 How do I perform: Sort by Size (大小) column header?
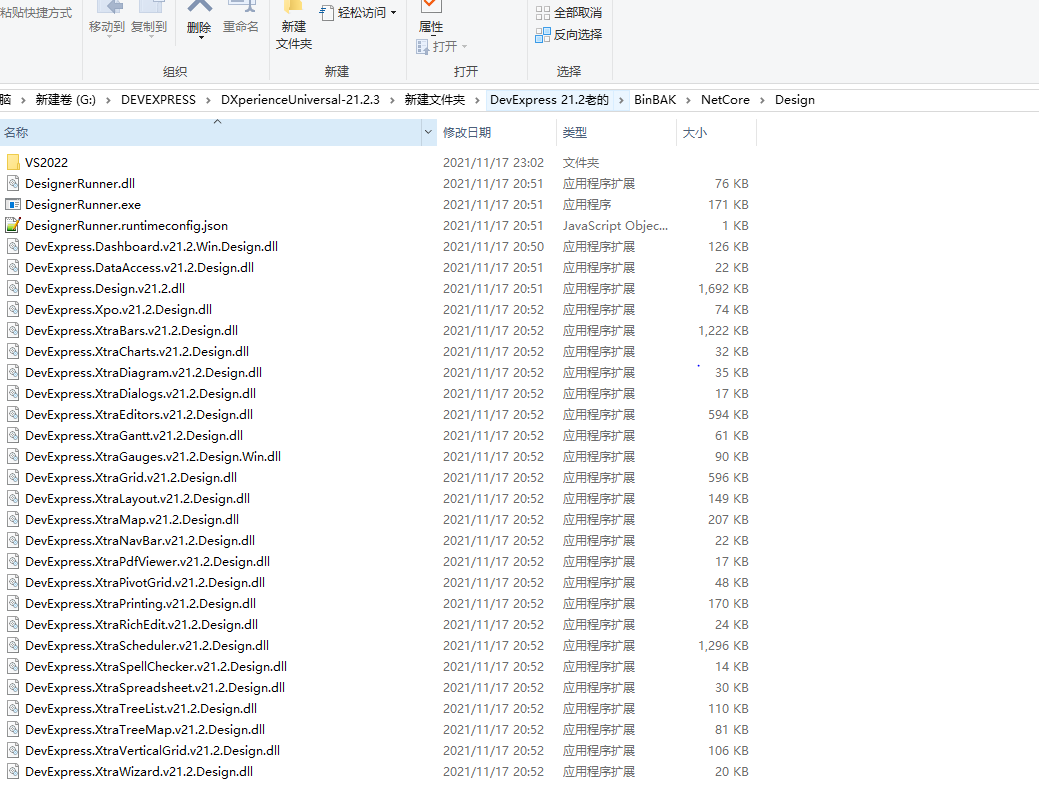click(x=716, y=133)
